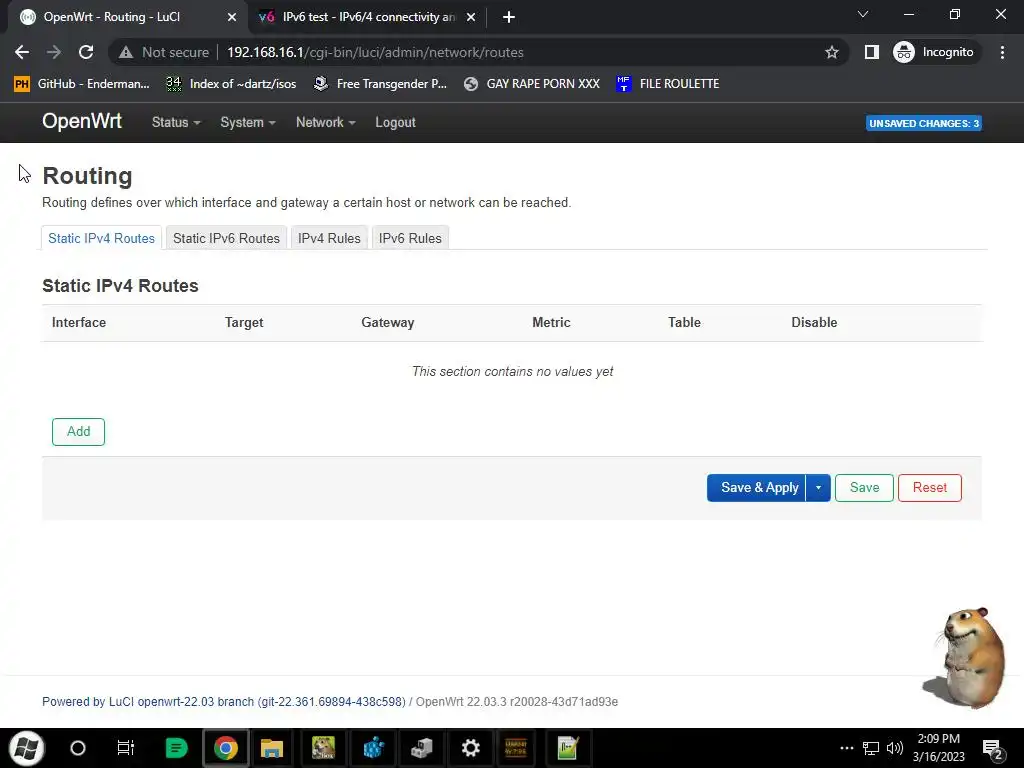
Task: View the Unsaved Changes: 3 badge
Action: tap(923, 123)
